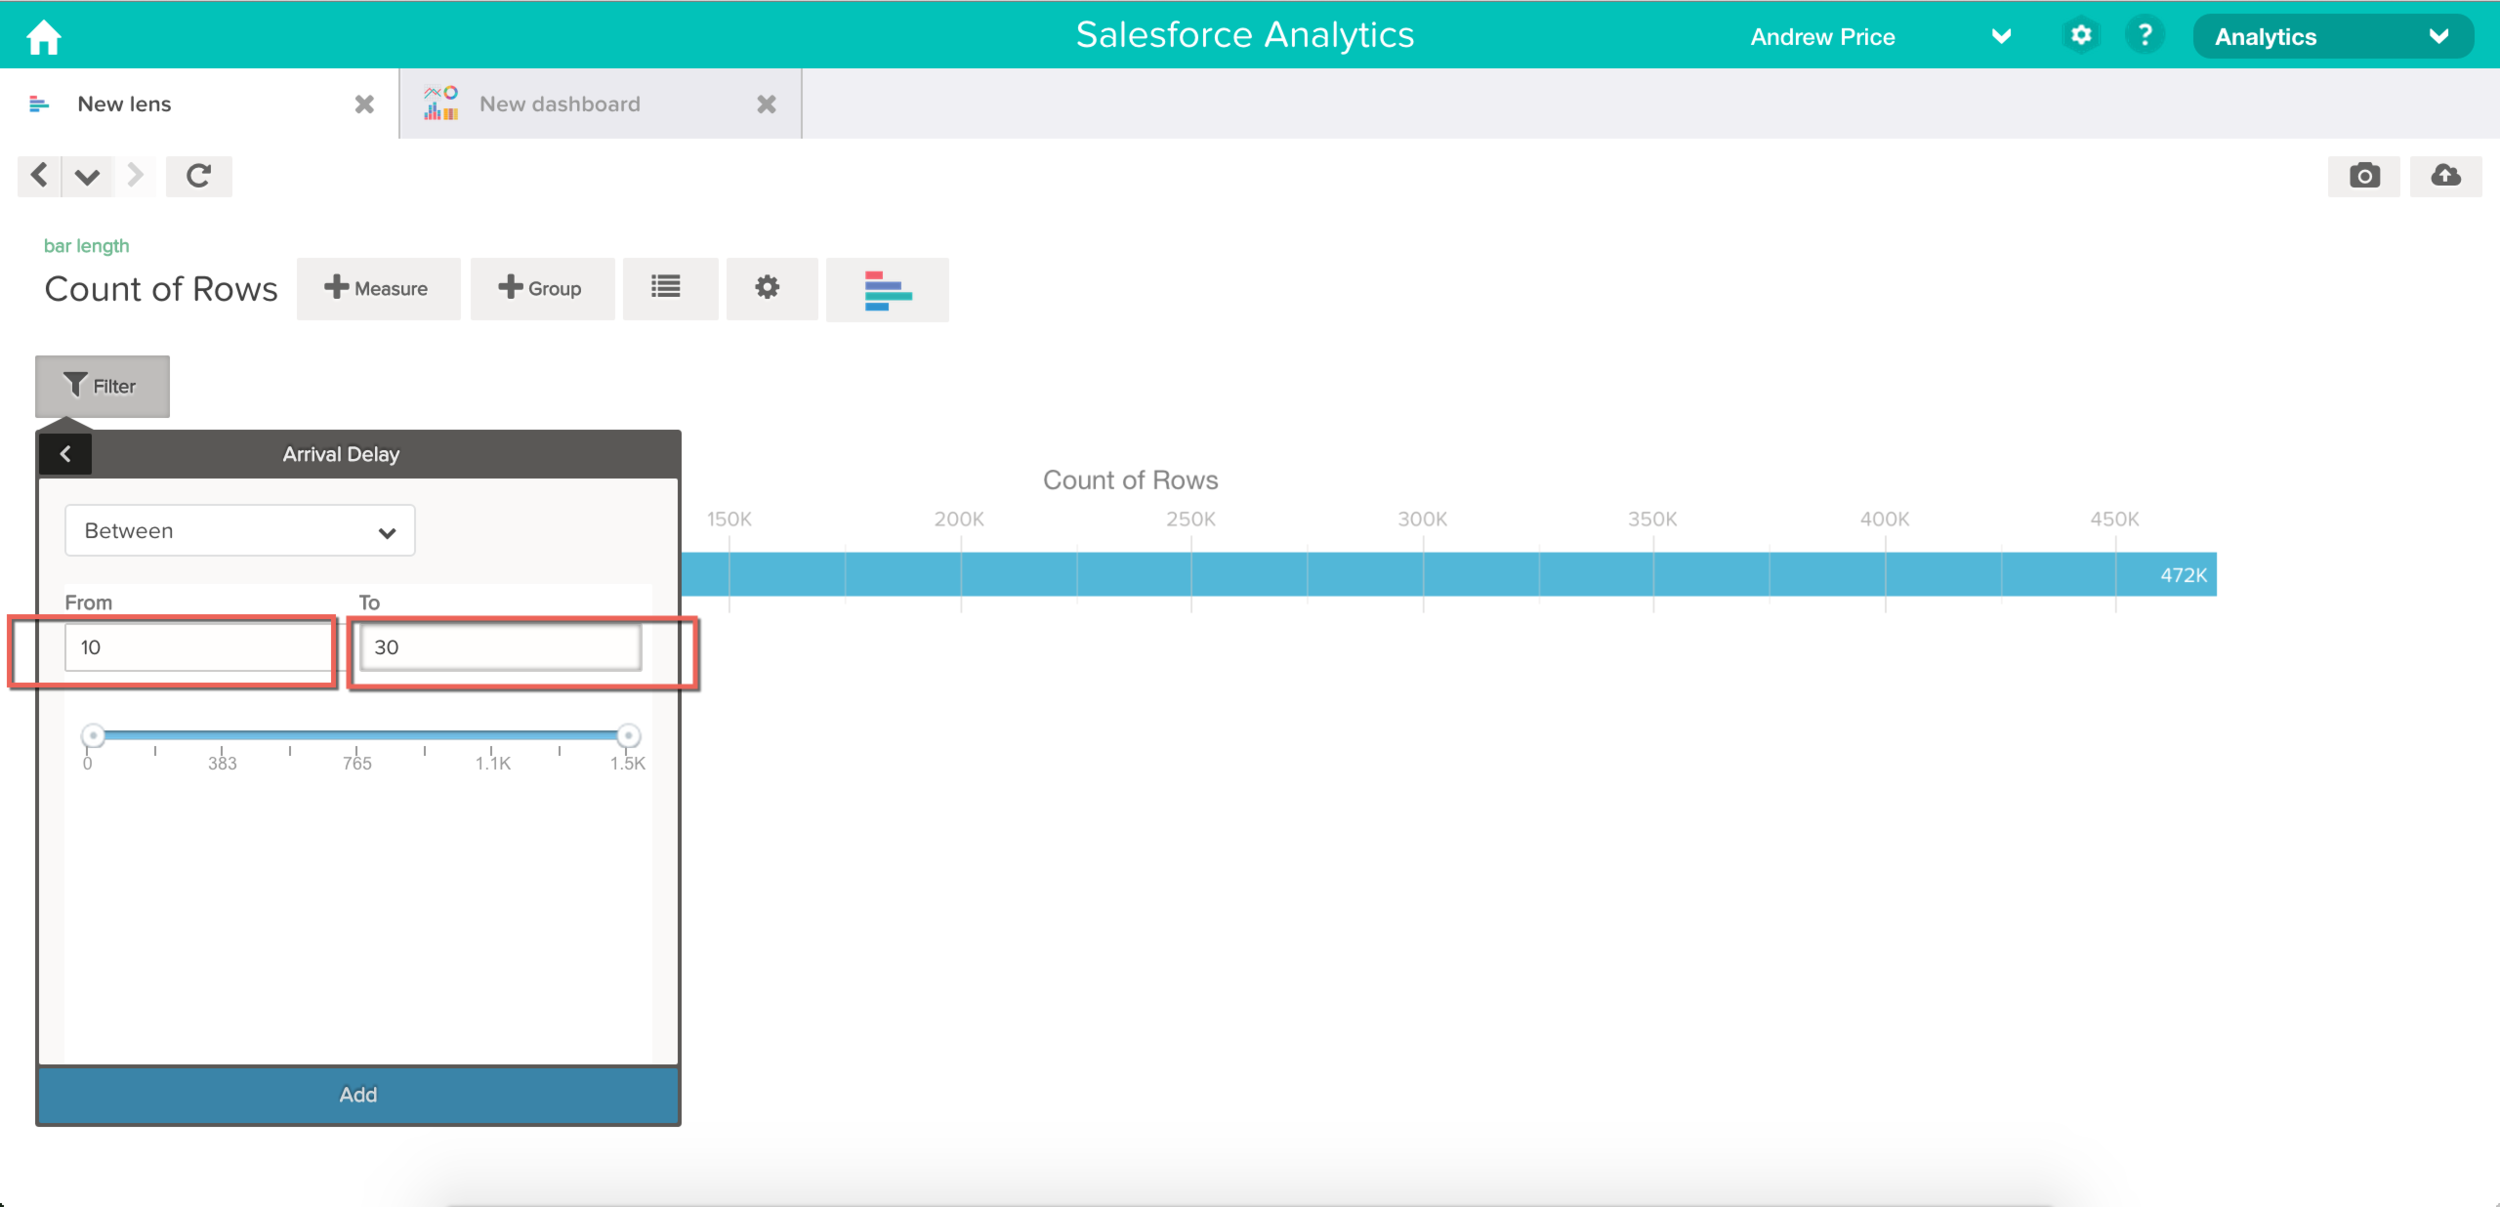Click the right range slider handle
The image size is (2500, 1207).
[628, 736]
